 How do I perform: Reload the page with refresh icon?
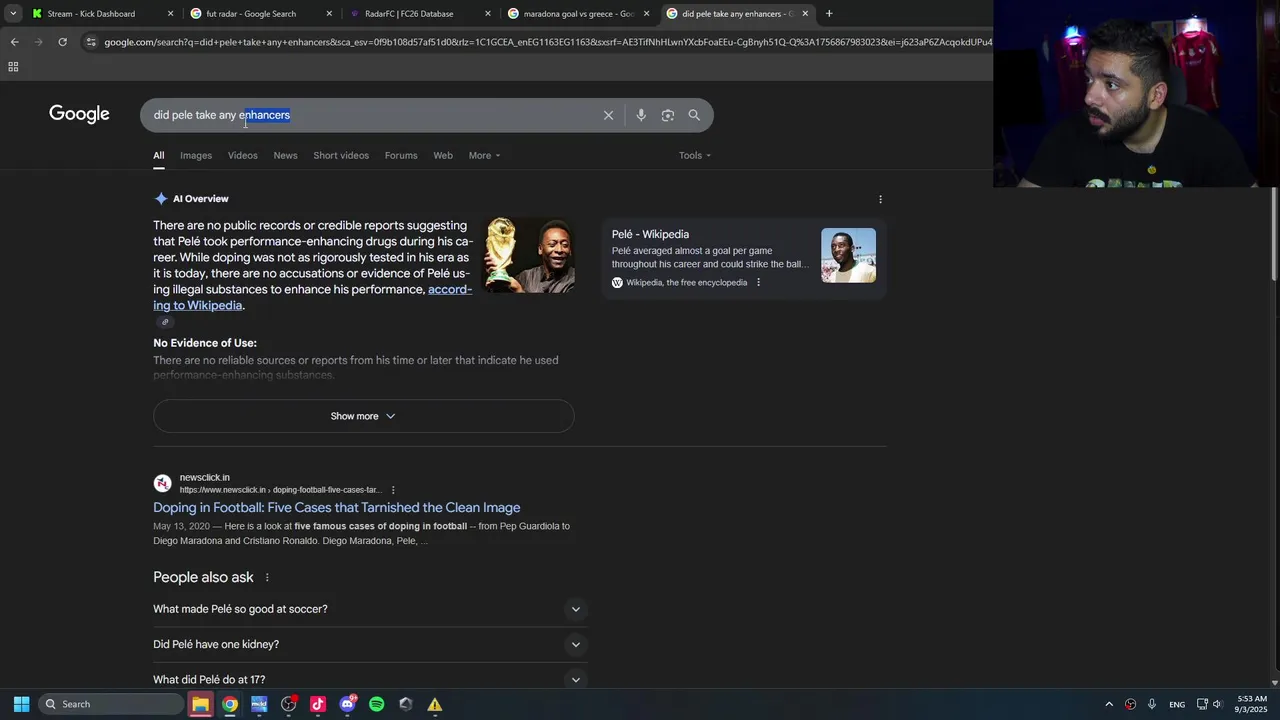62,42
